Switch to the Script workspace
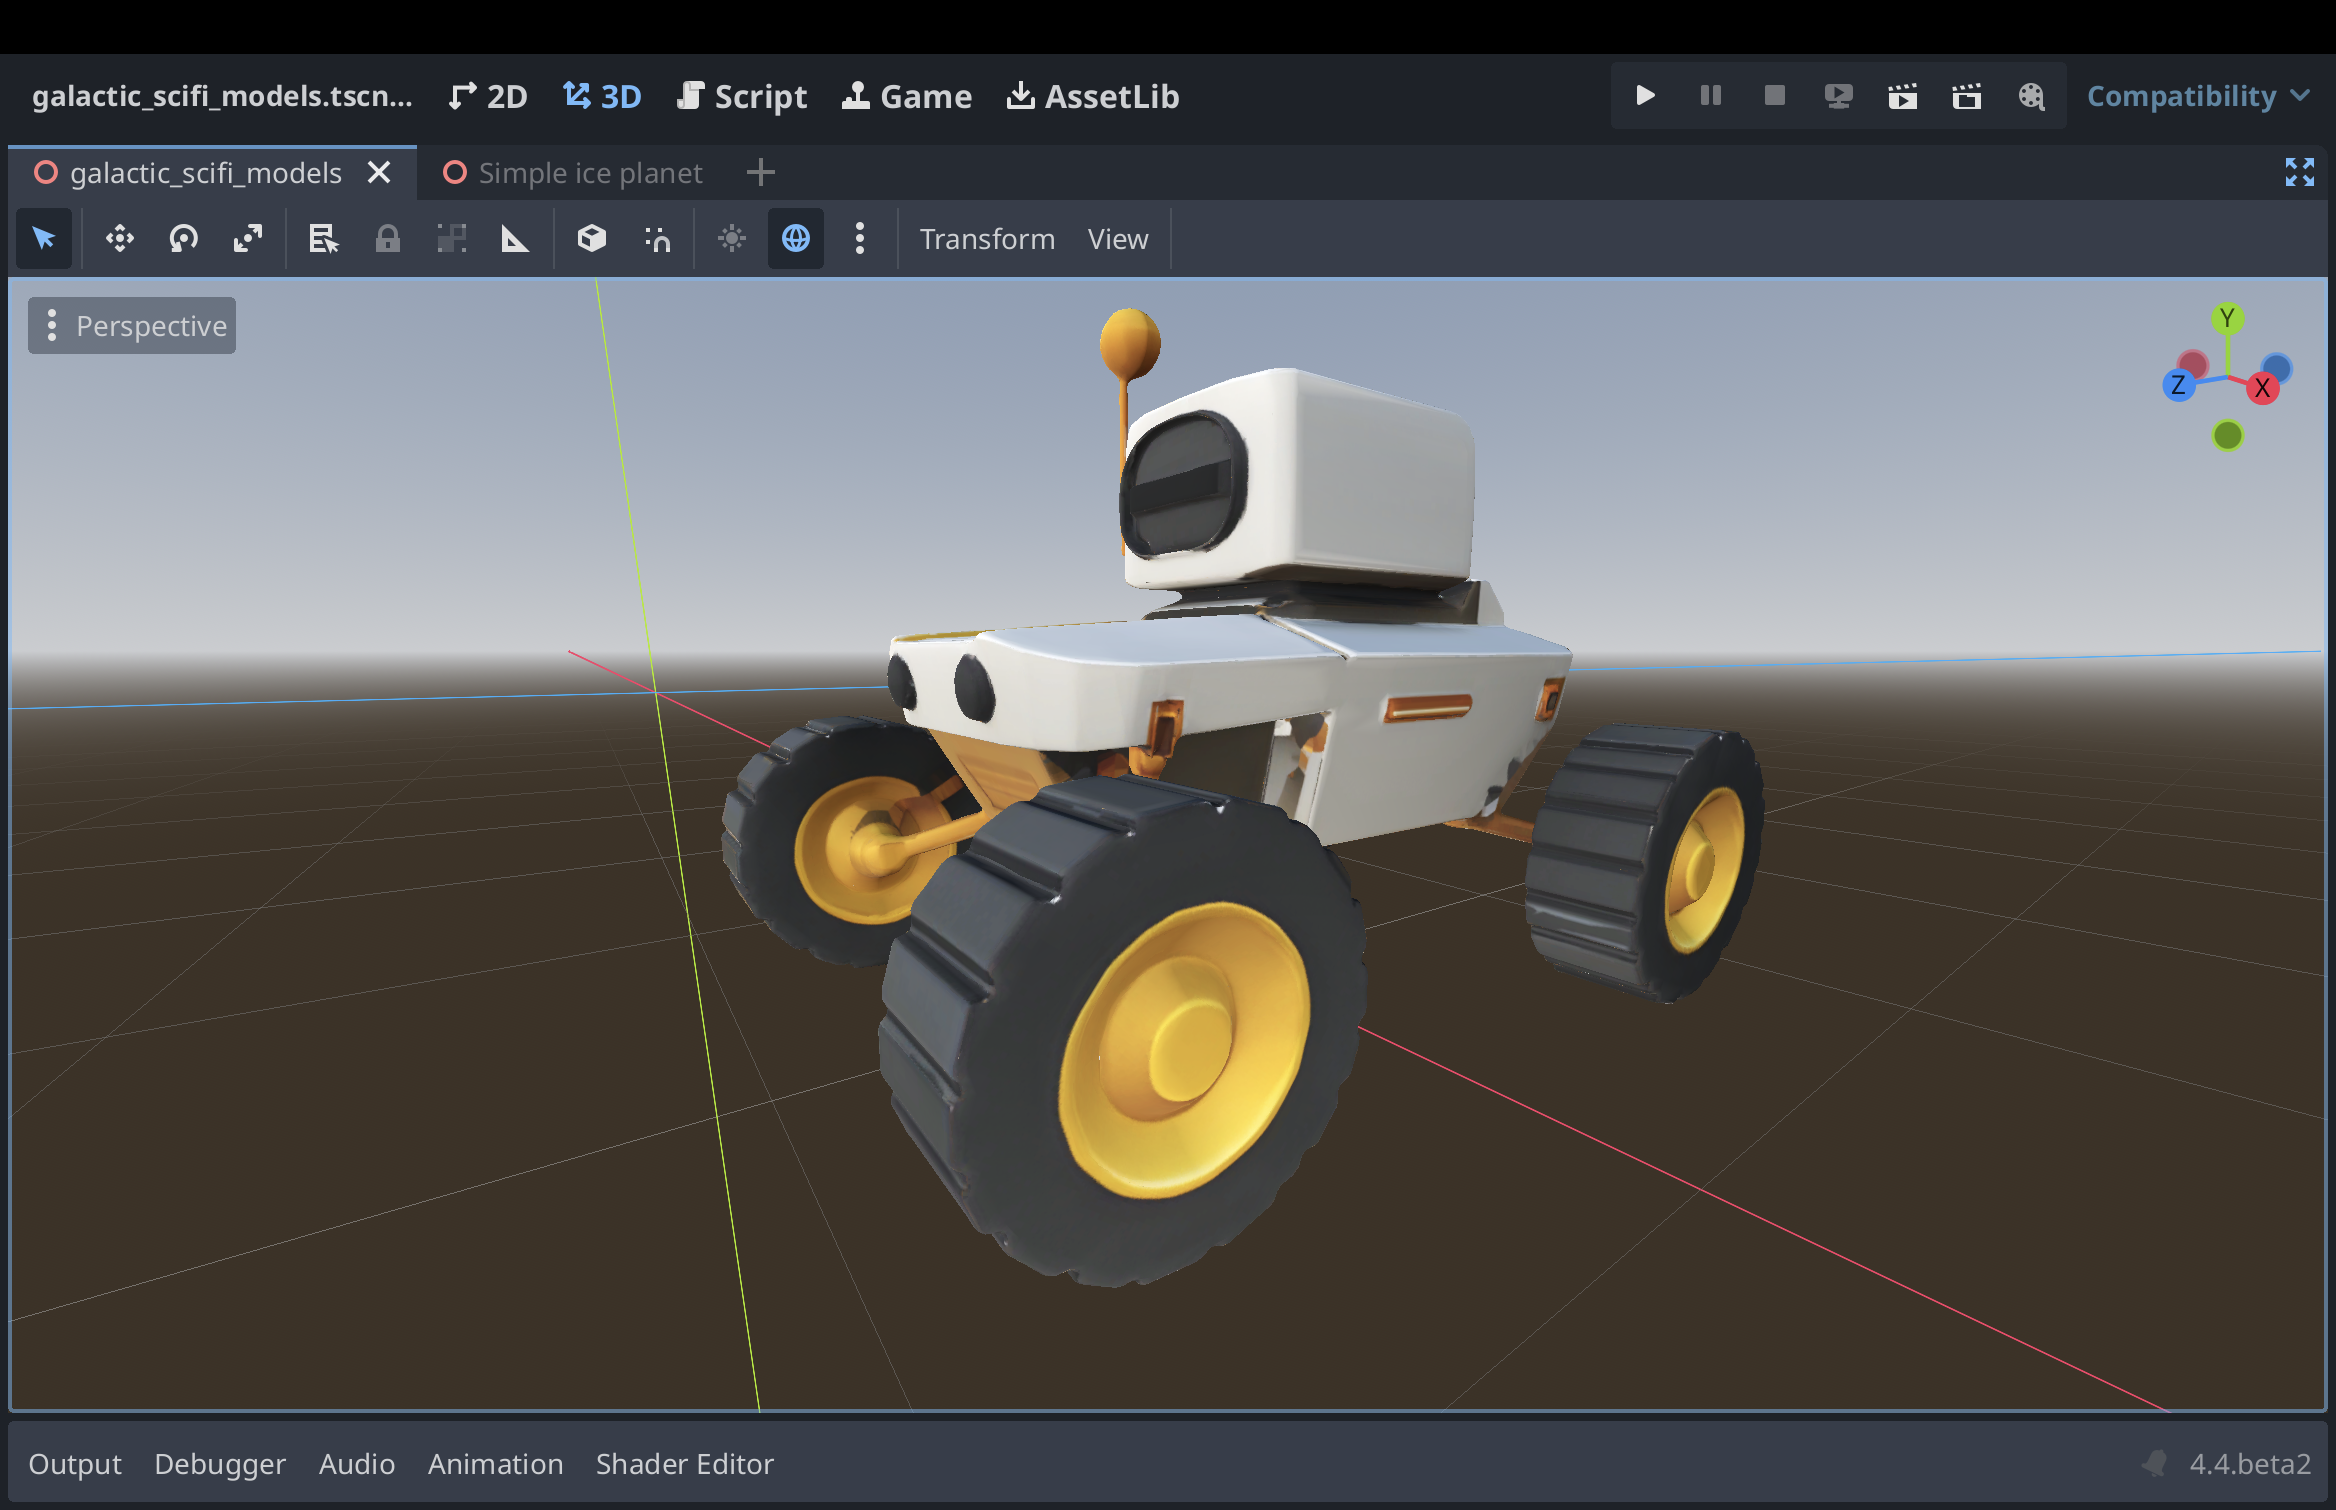The height and width of the screenshot is (1510, 2336). [x=742, y=97]
